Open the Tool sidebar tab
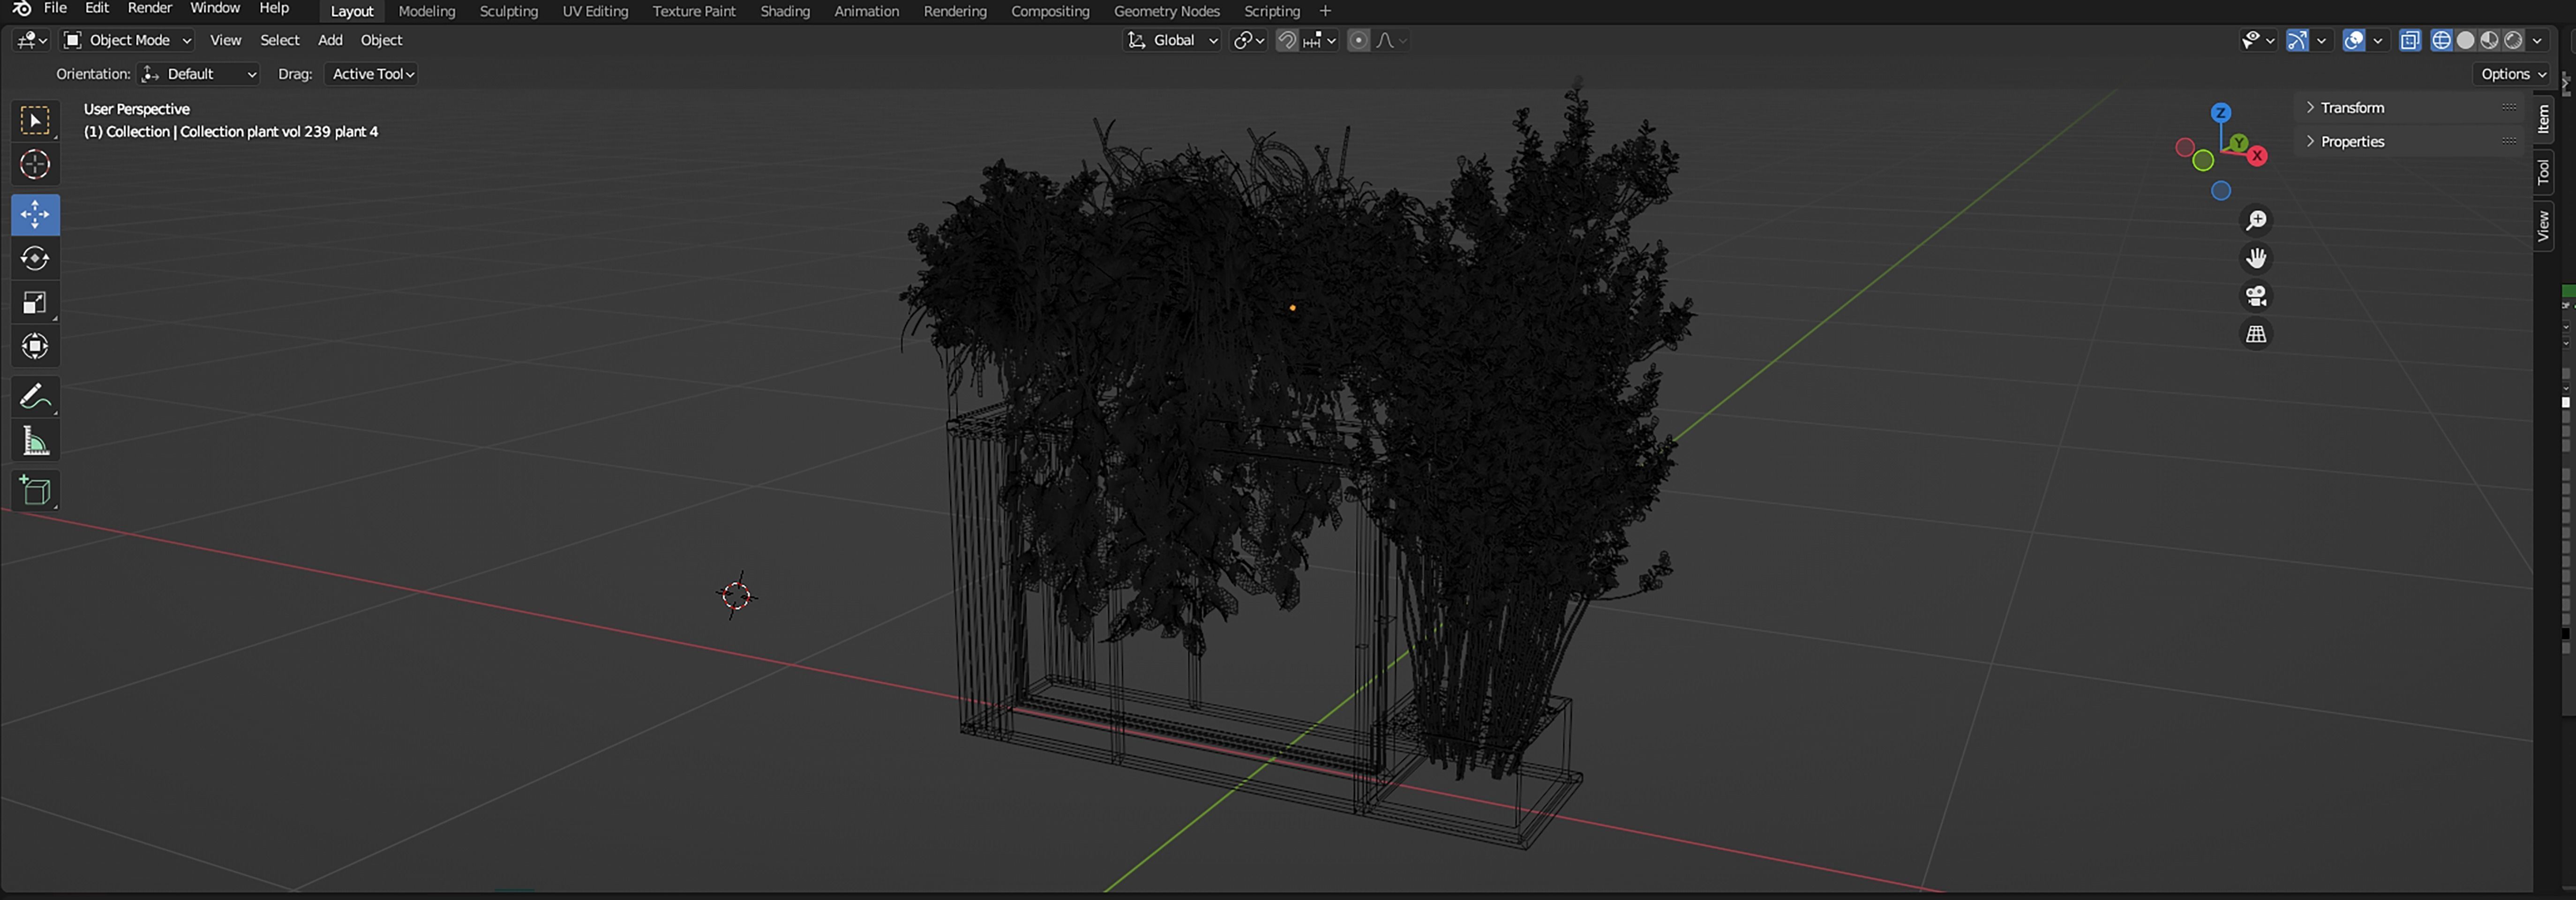Viewport: 2576px width, 900px height. 2543,172
